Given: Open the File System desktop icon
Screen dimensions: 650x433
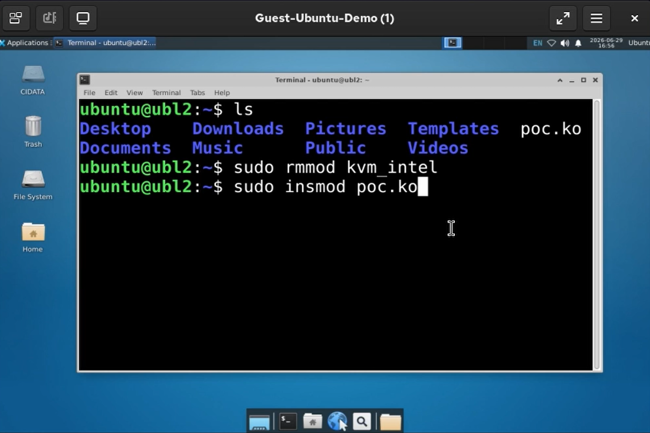Looking at the screenshot, I should pos(33,185).
